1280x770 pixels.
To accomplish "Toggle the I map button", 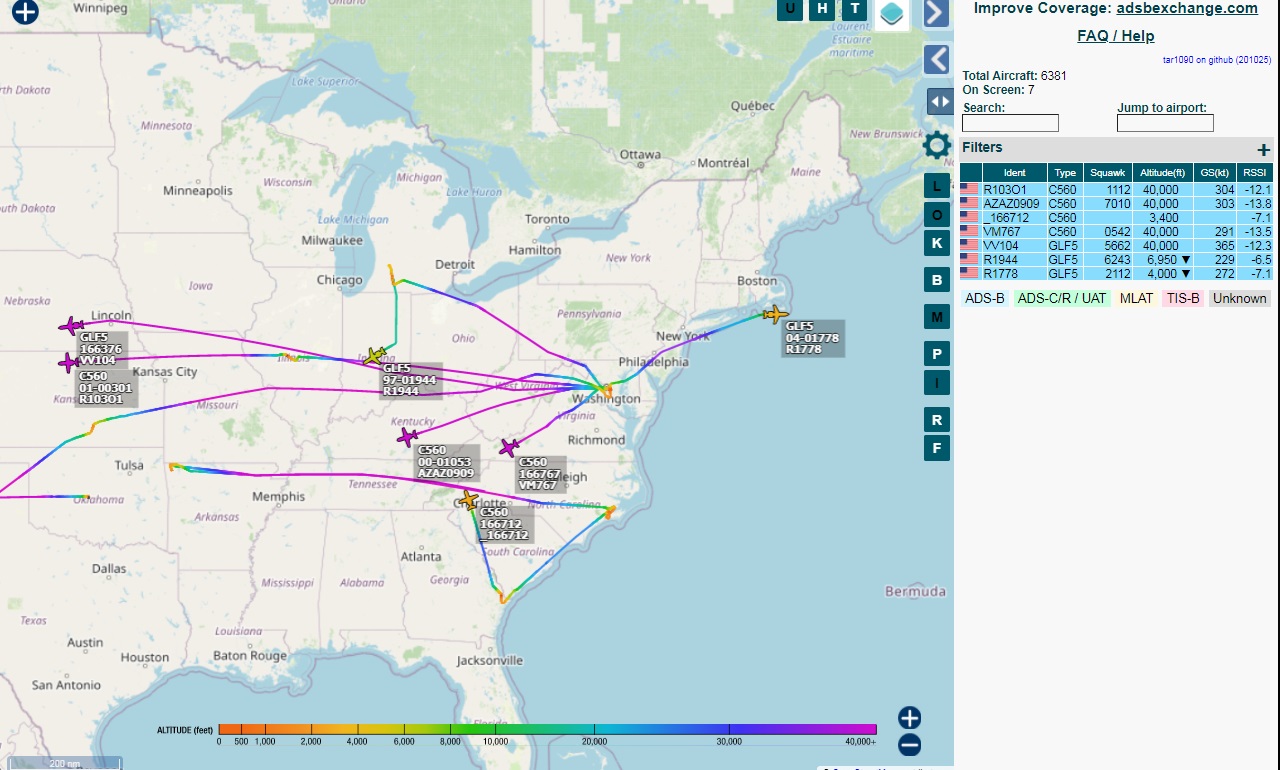I will (x=937, y=382).
